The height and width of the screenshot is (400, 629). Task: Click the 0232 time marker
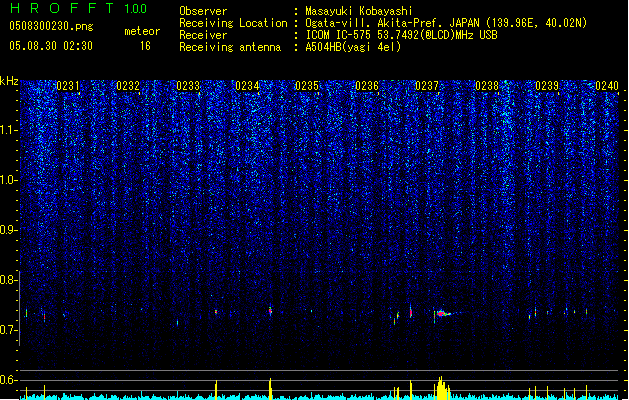pyautogui.click(x=128, y=86)
